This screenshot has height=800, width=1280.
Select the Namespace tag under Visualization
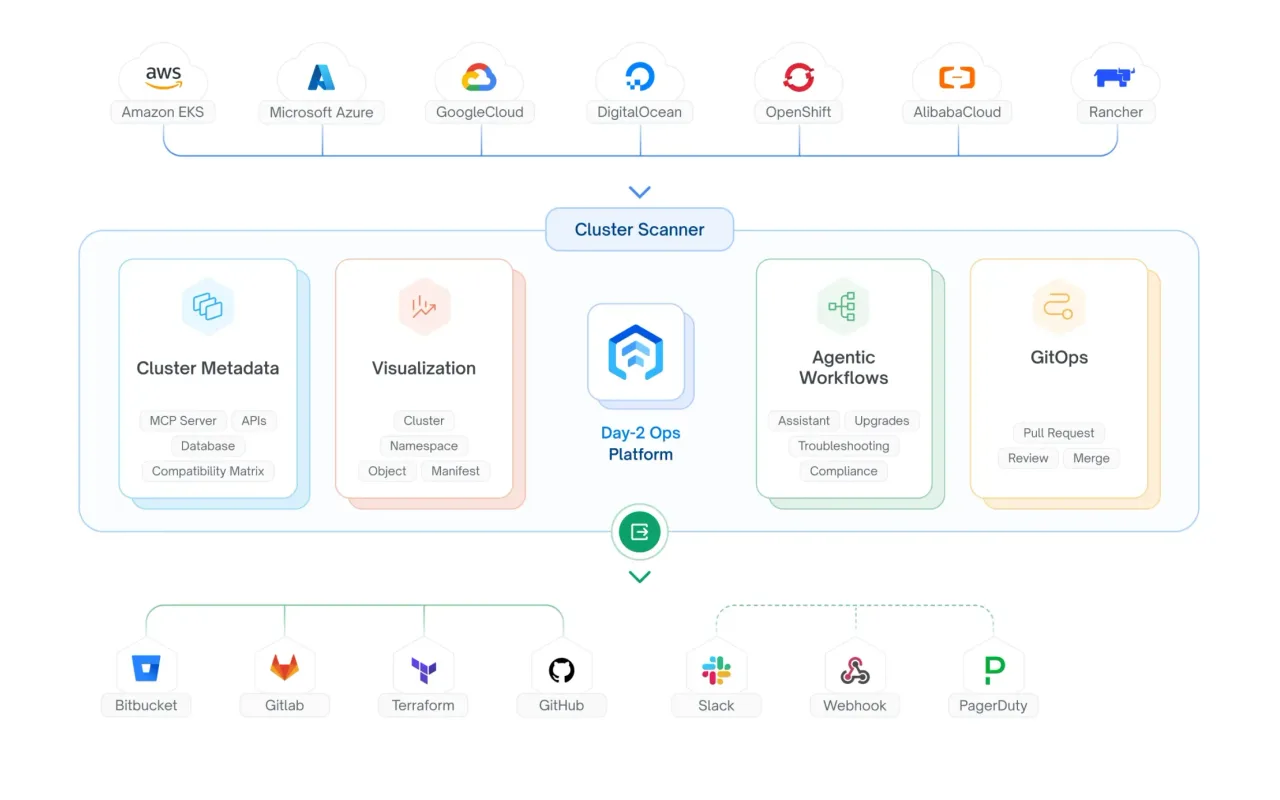(x=424, y=446)
